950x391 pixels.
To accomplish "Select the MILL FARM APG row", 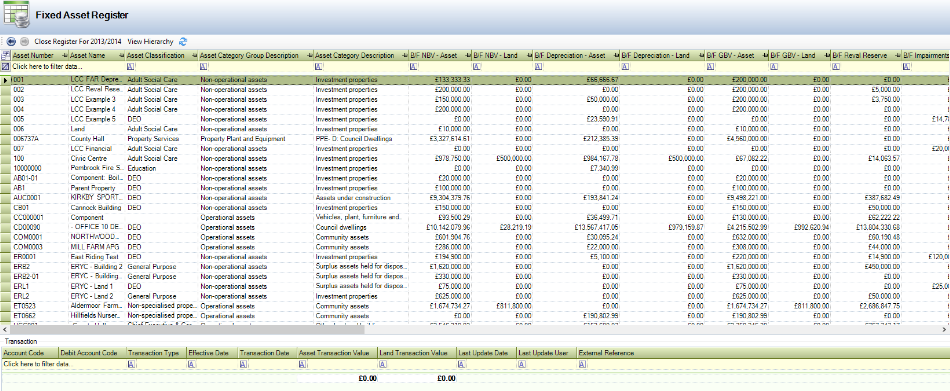I will [475, 247].
